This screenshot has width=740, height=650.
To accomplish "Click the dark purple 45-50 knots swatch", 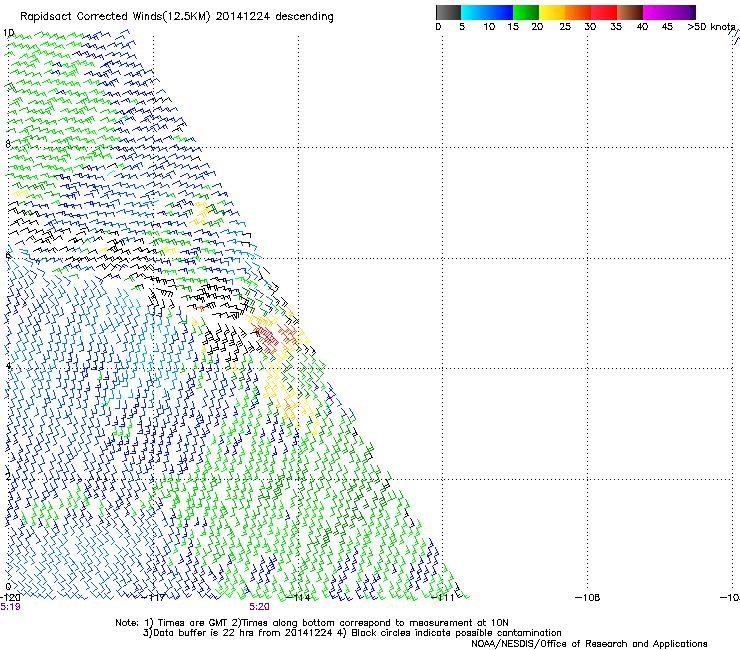I will point(682,12).
